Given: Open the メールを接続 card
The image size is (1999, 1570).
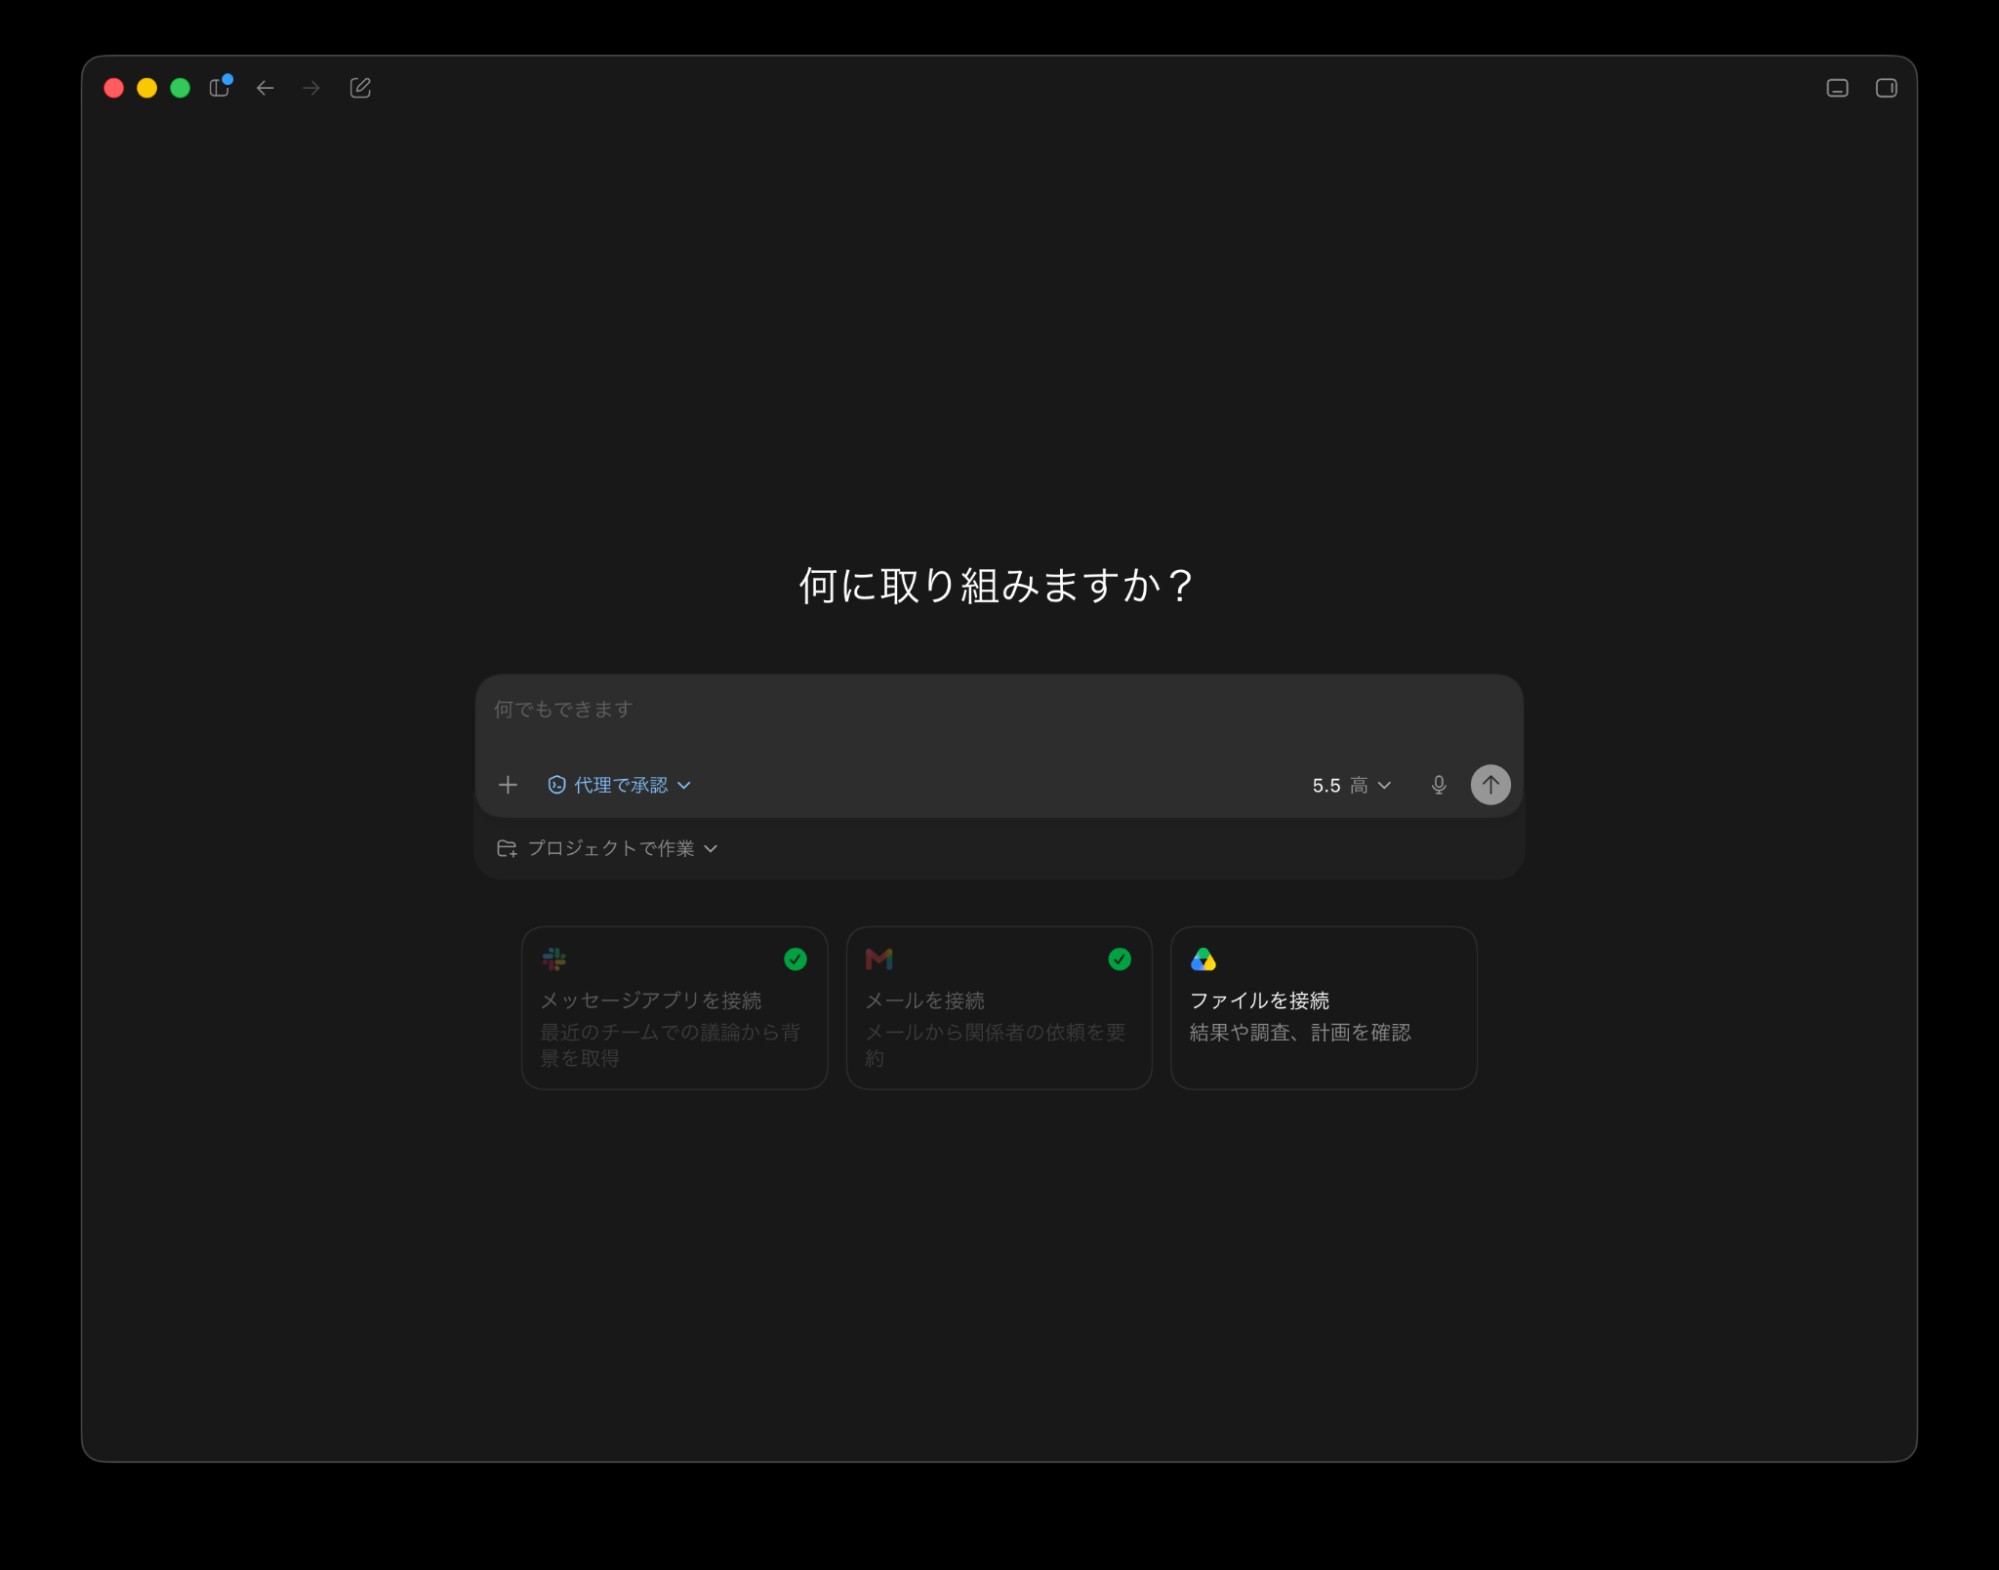Looking at the screenshot, I should tap(998, 1008).
